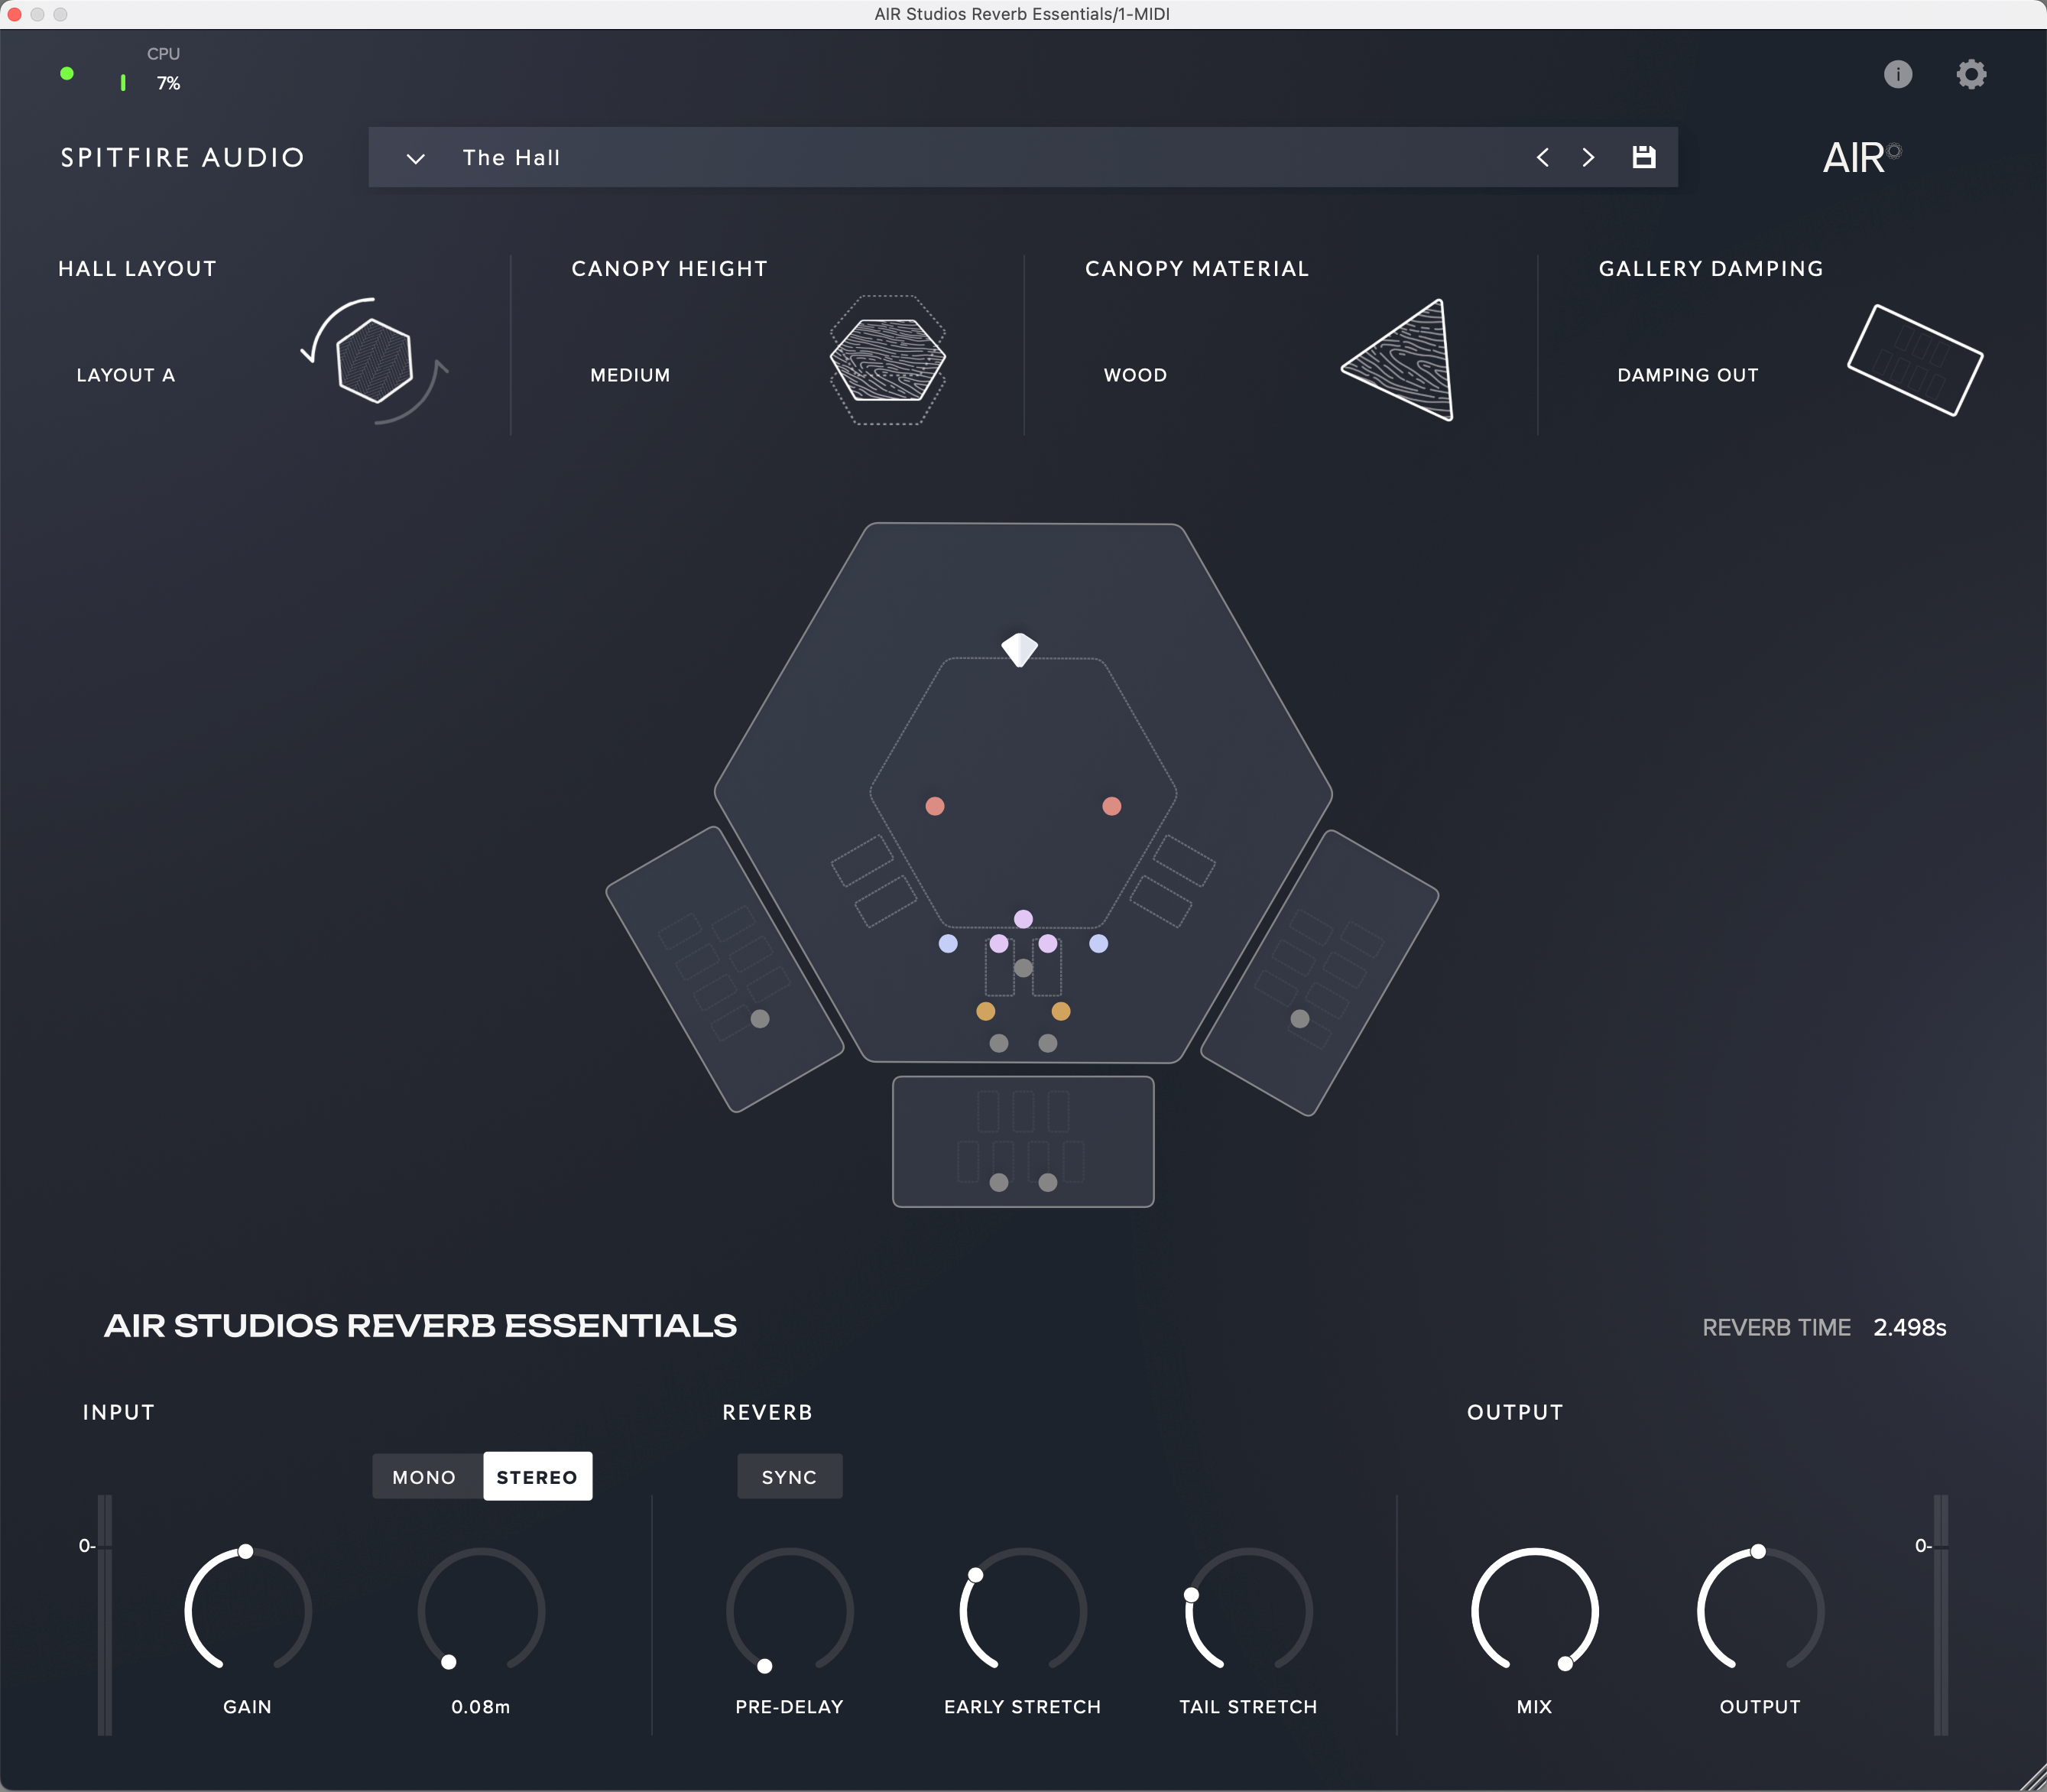Toggle the reverb Sync button
This screenshot has height=1792, width=2047.
(789, 1477)
